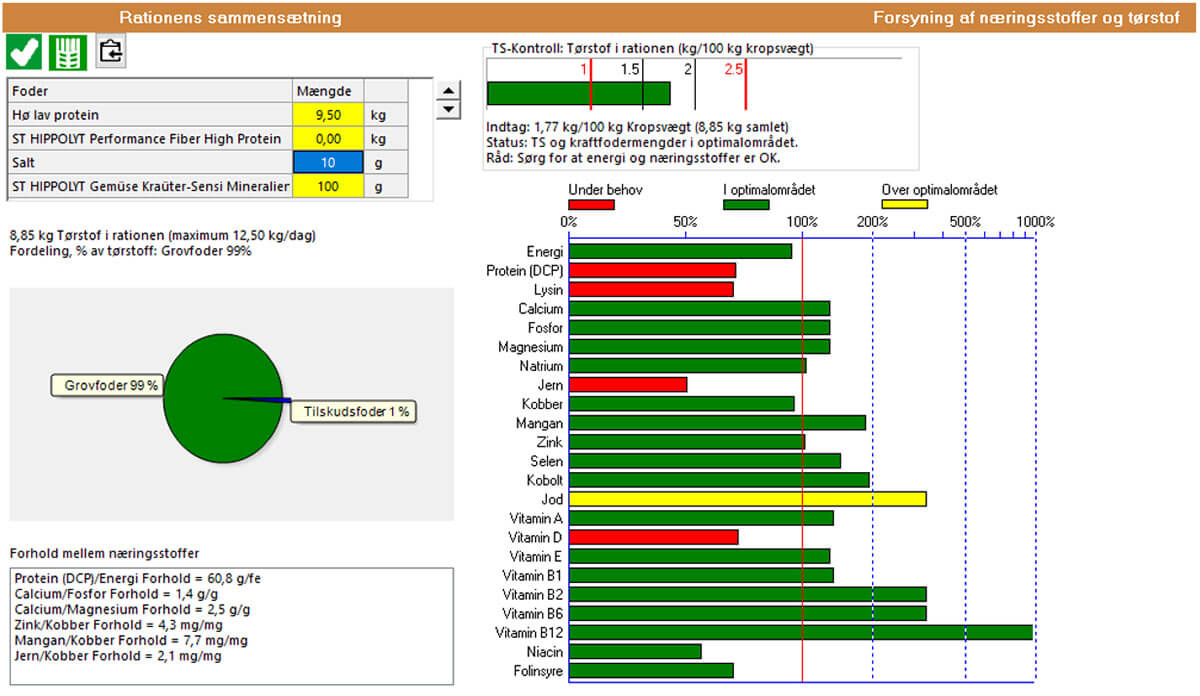Image resolution: width=1200 pixels, height=696 pixels.
Task: Select the Salt amount field showing 10
Action: [328, 162]
